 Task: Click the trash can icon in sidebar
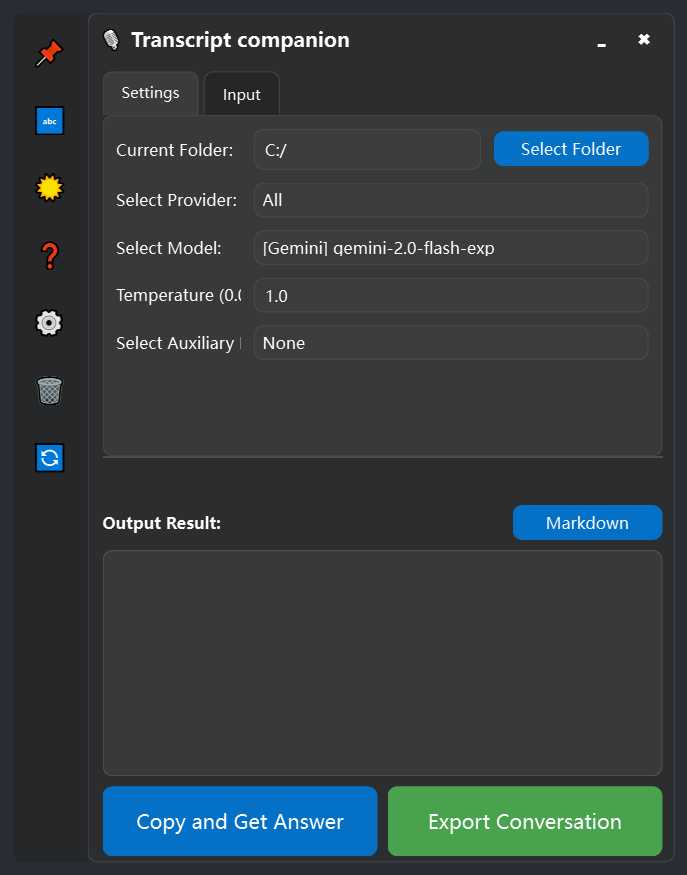tap(49, 390)
